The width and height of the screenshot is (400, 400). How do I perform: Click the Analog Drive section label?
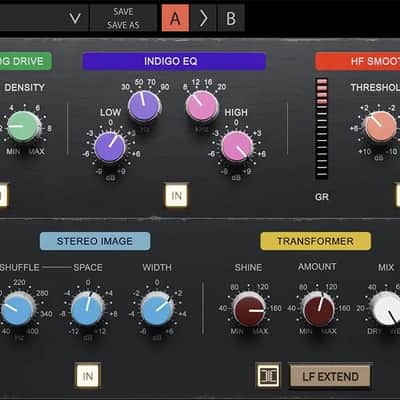pos(26,61)
